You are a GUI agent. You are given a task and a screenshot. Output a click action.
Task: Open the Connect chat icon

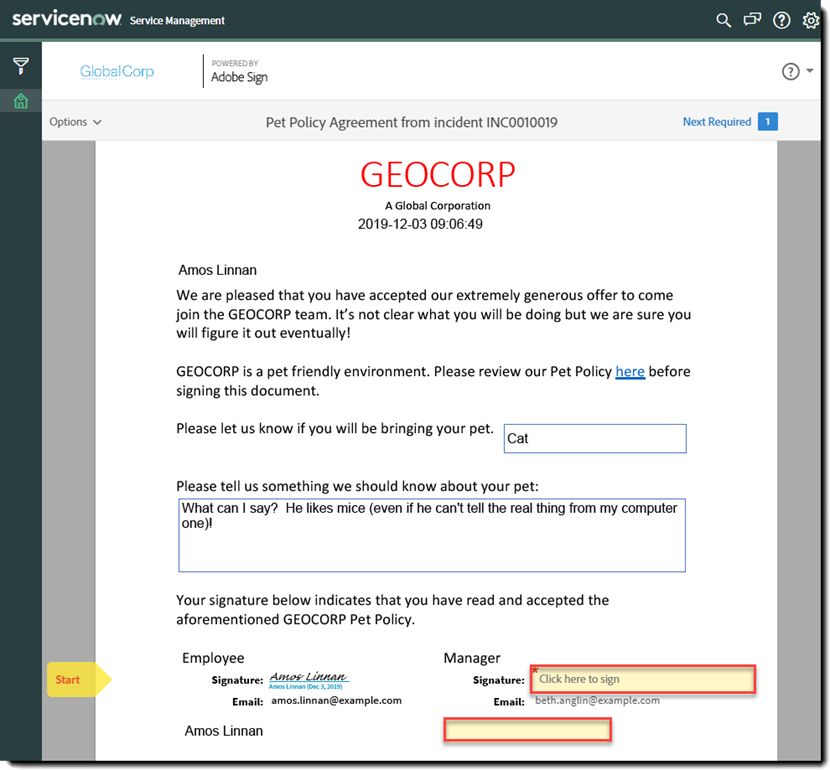click(752, 20)
